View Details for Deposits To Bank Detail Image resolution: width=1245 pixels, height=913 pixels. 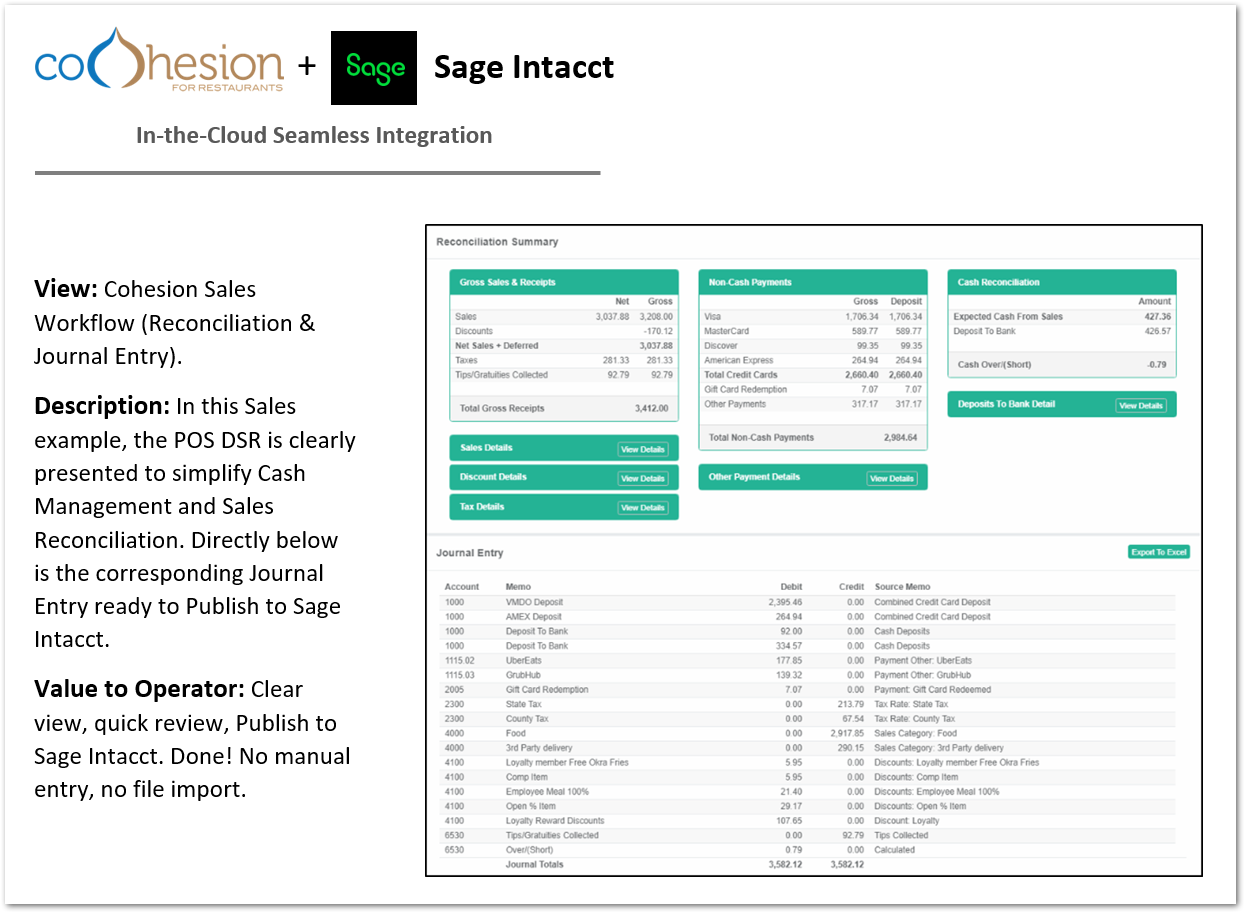coord(1140,405)
